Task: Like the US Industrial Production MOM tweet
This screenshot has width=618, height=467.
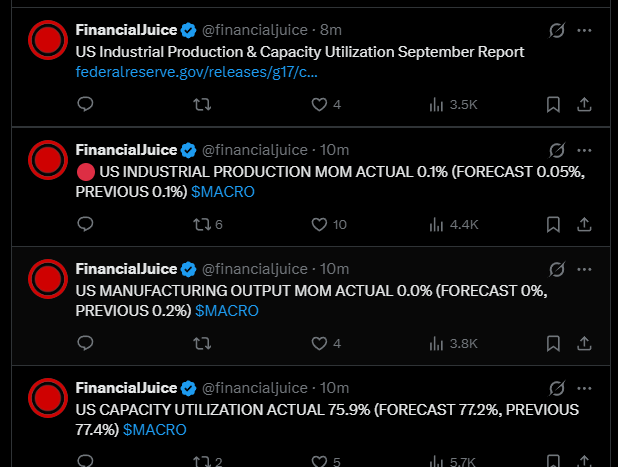Action: tap(319, 224)
